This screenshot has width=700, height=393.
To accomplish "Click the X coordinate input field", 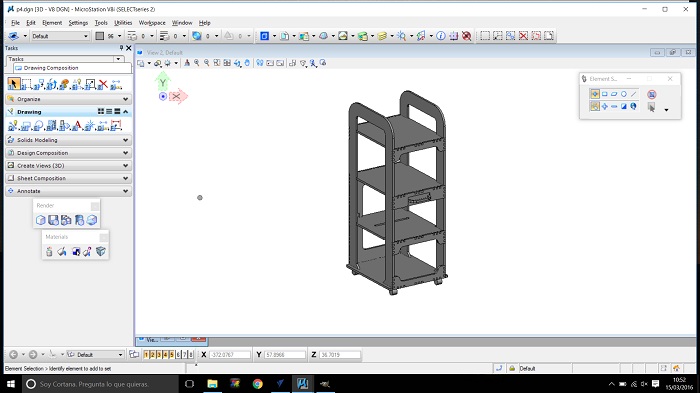I will 230,355.
